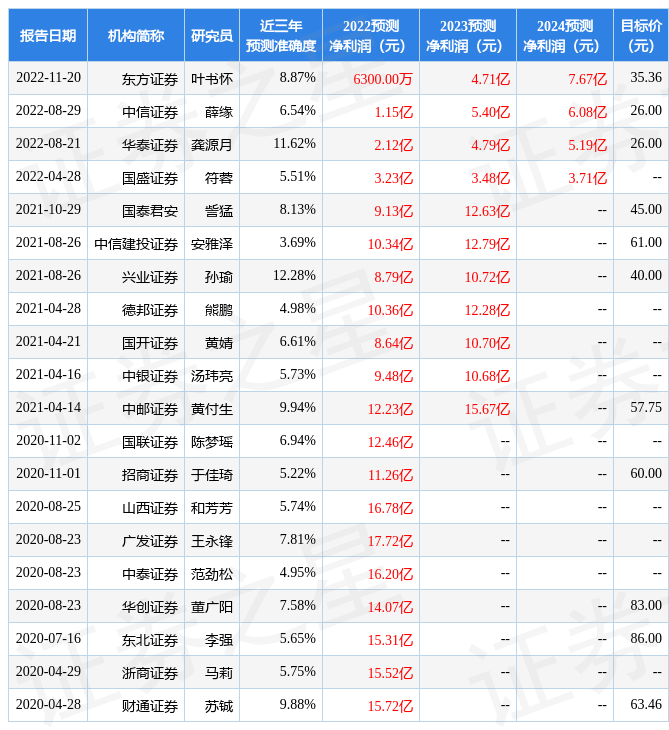Click the 近三年预测准确度 column header
Image resolution: width=669 pixels, height=730 pixels.
click(x=281, y=35)
